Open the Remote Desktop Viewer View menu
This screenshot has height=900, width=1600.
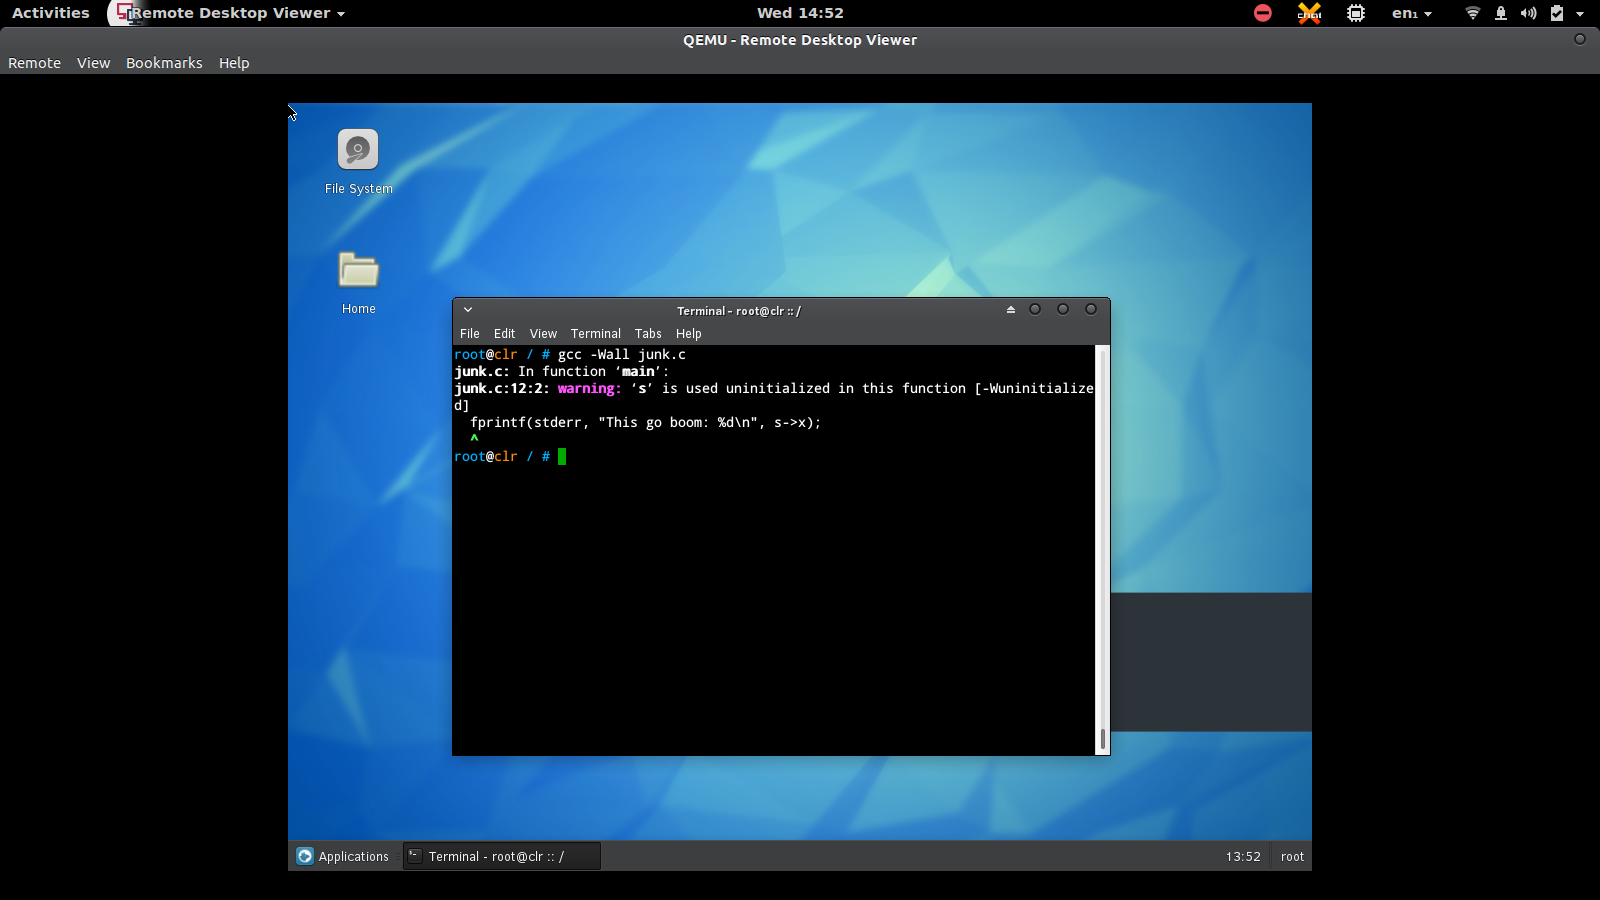(93, 63)
